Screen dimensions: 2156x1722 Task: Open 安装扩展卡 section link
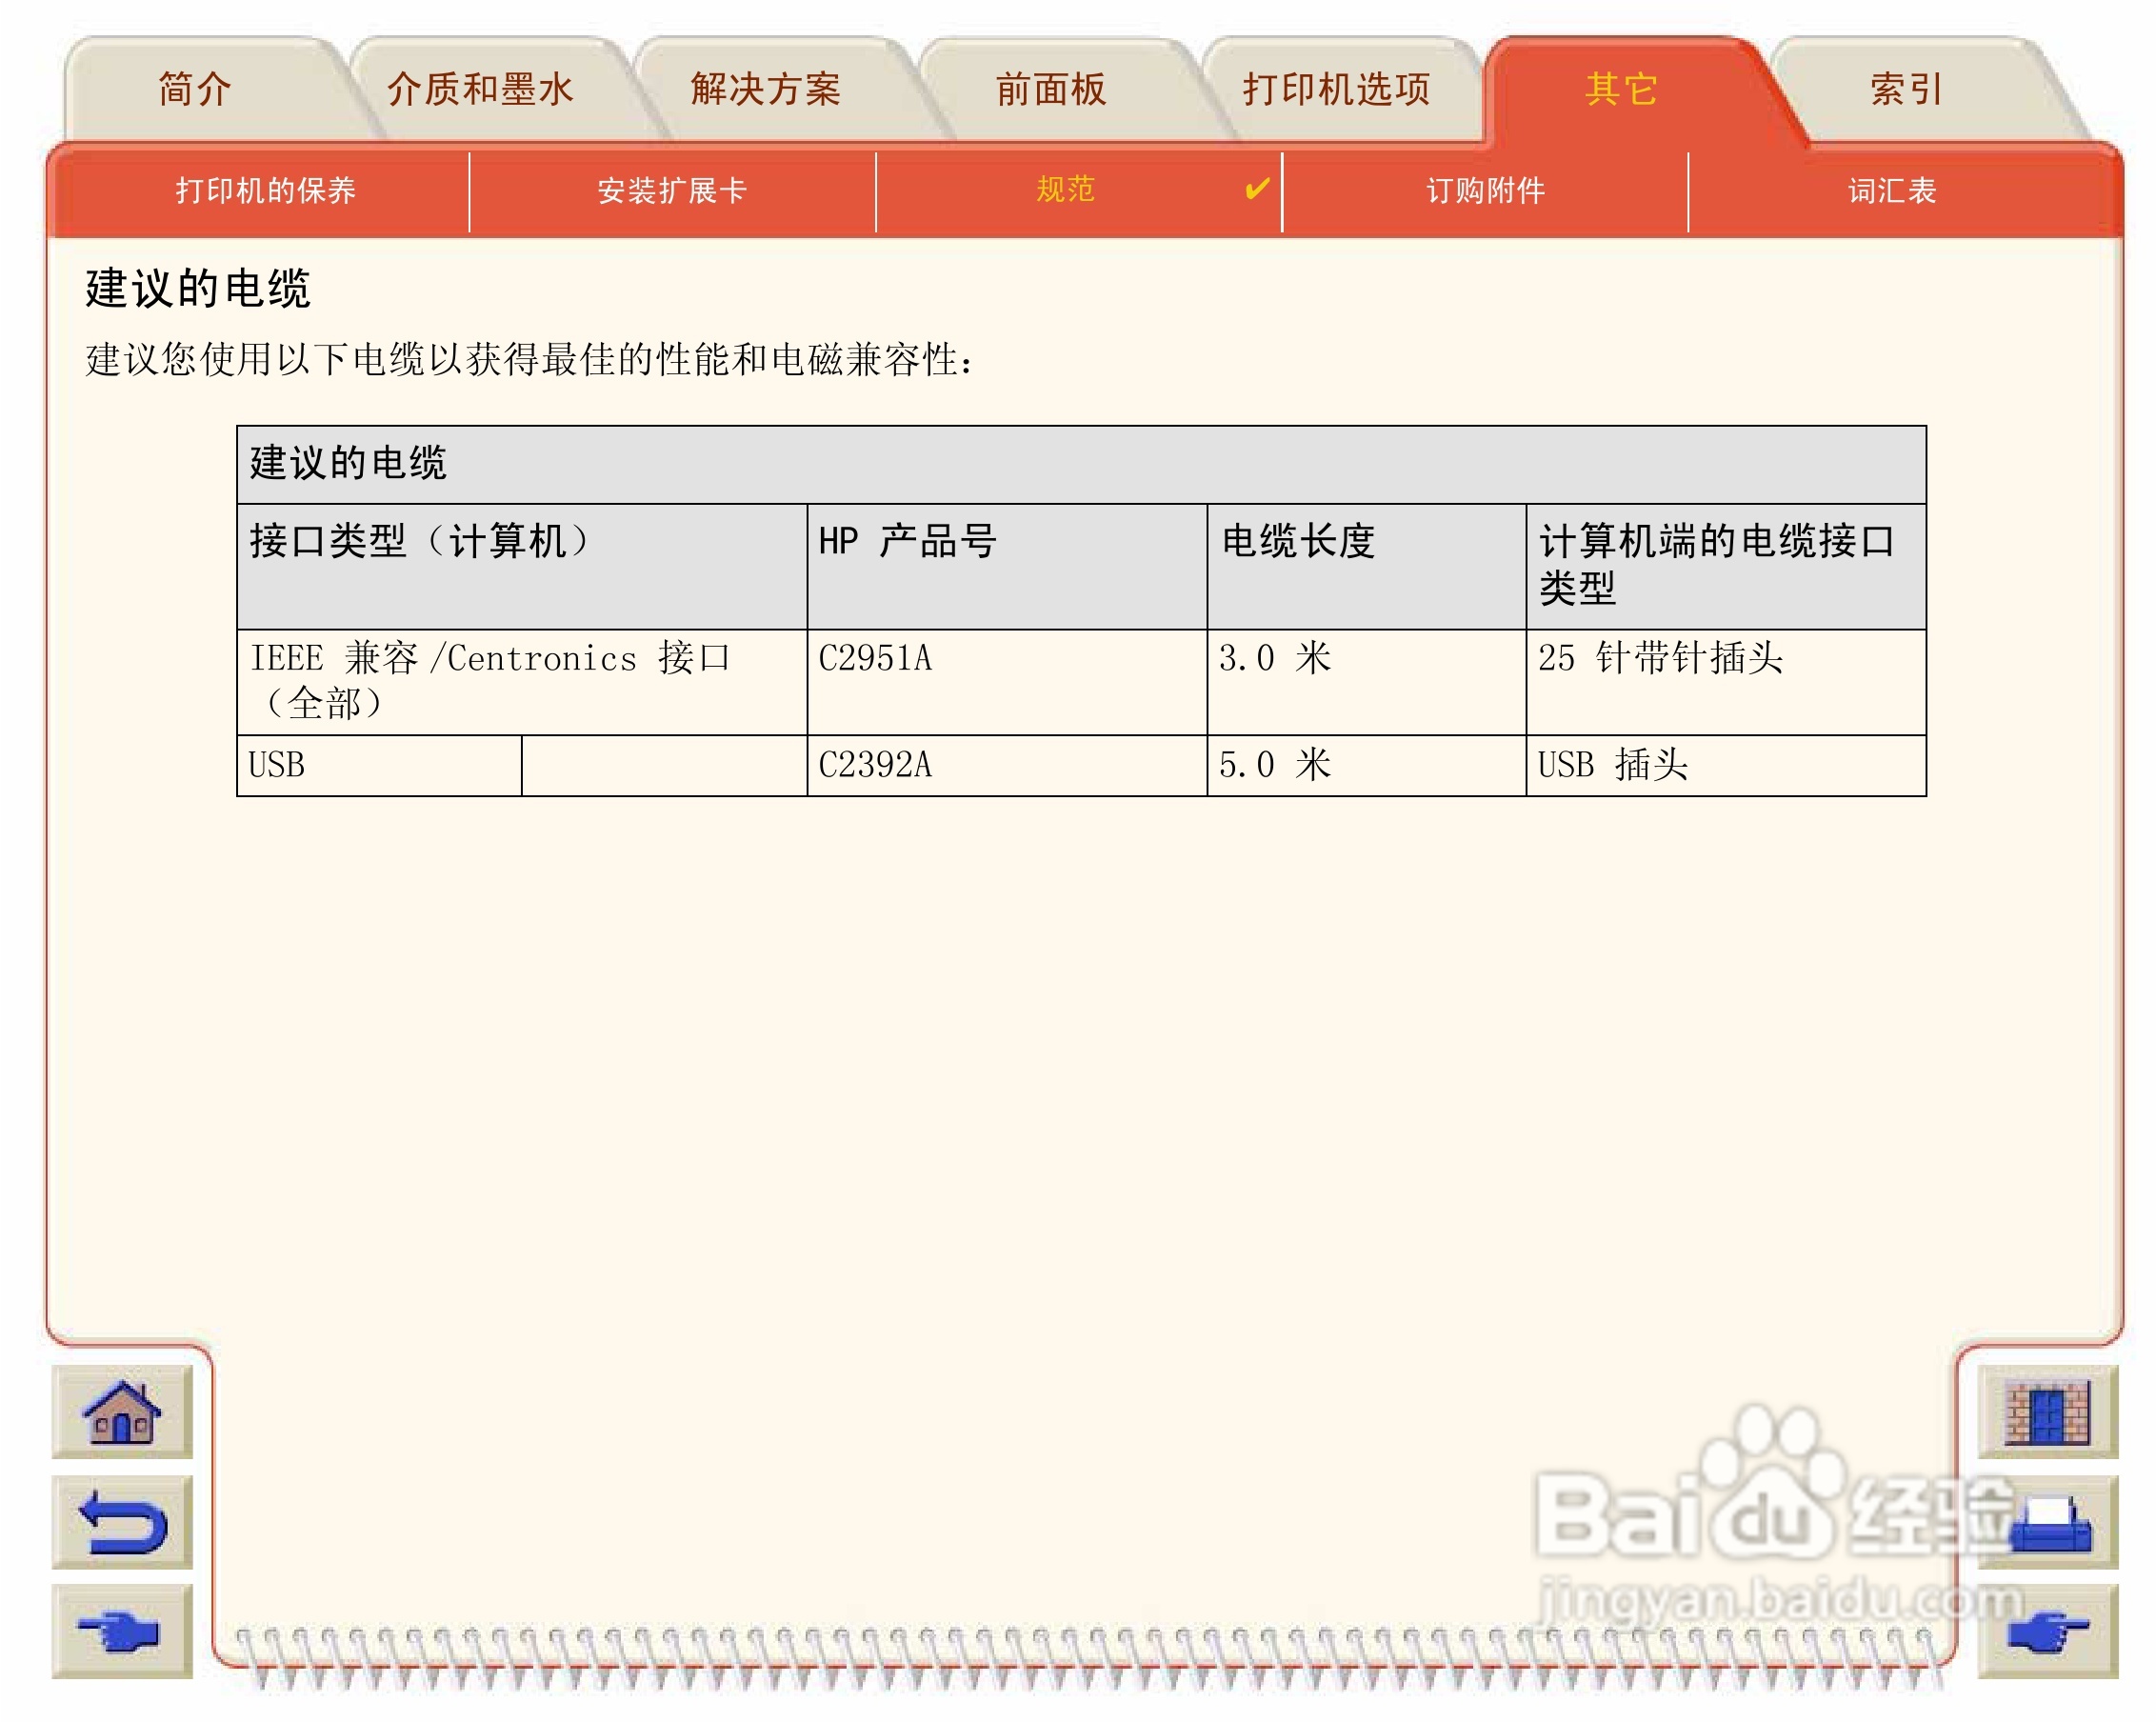(x=671, y=190)
